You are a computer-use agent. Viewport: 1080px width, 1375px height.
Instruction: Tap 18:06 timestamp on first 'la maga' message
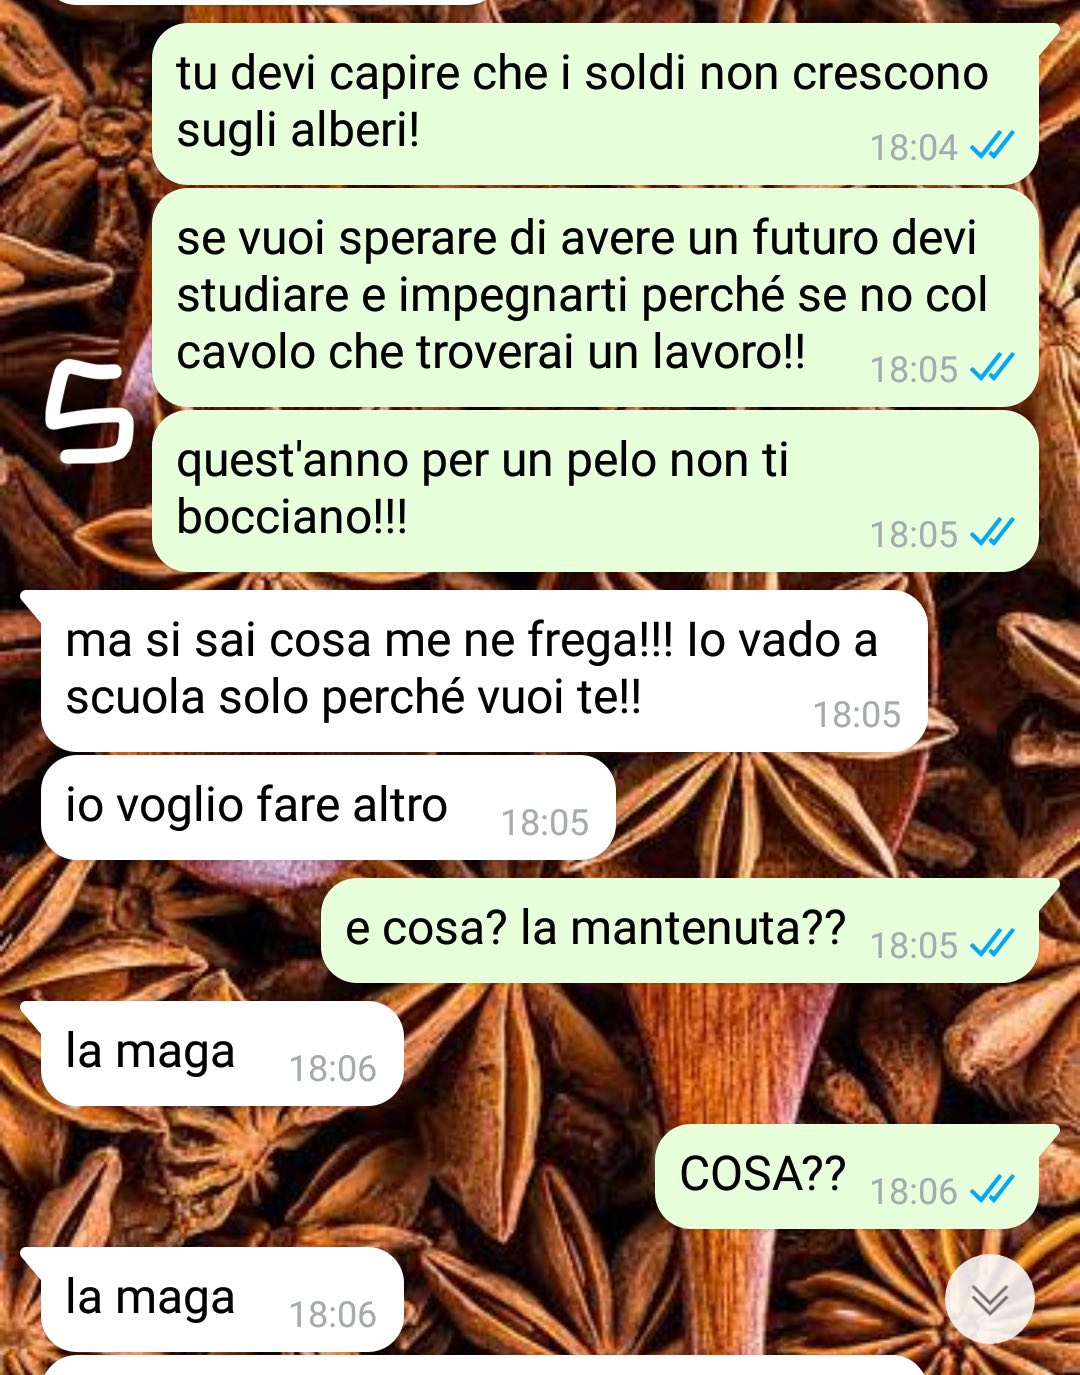333,1069
